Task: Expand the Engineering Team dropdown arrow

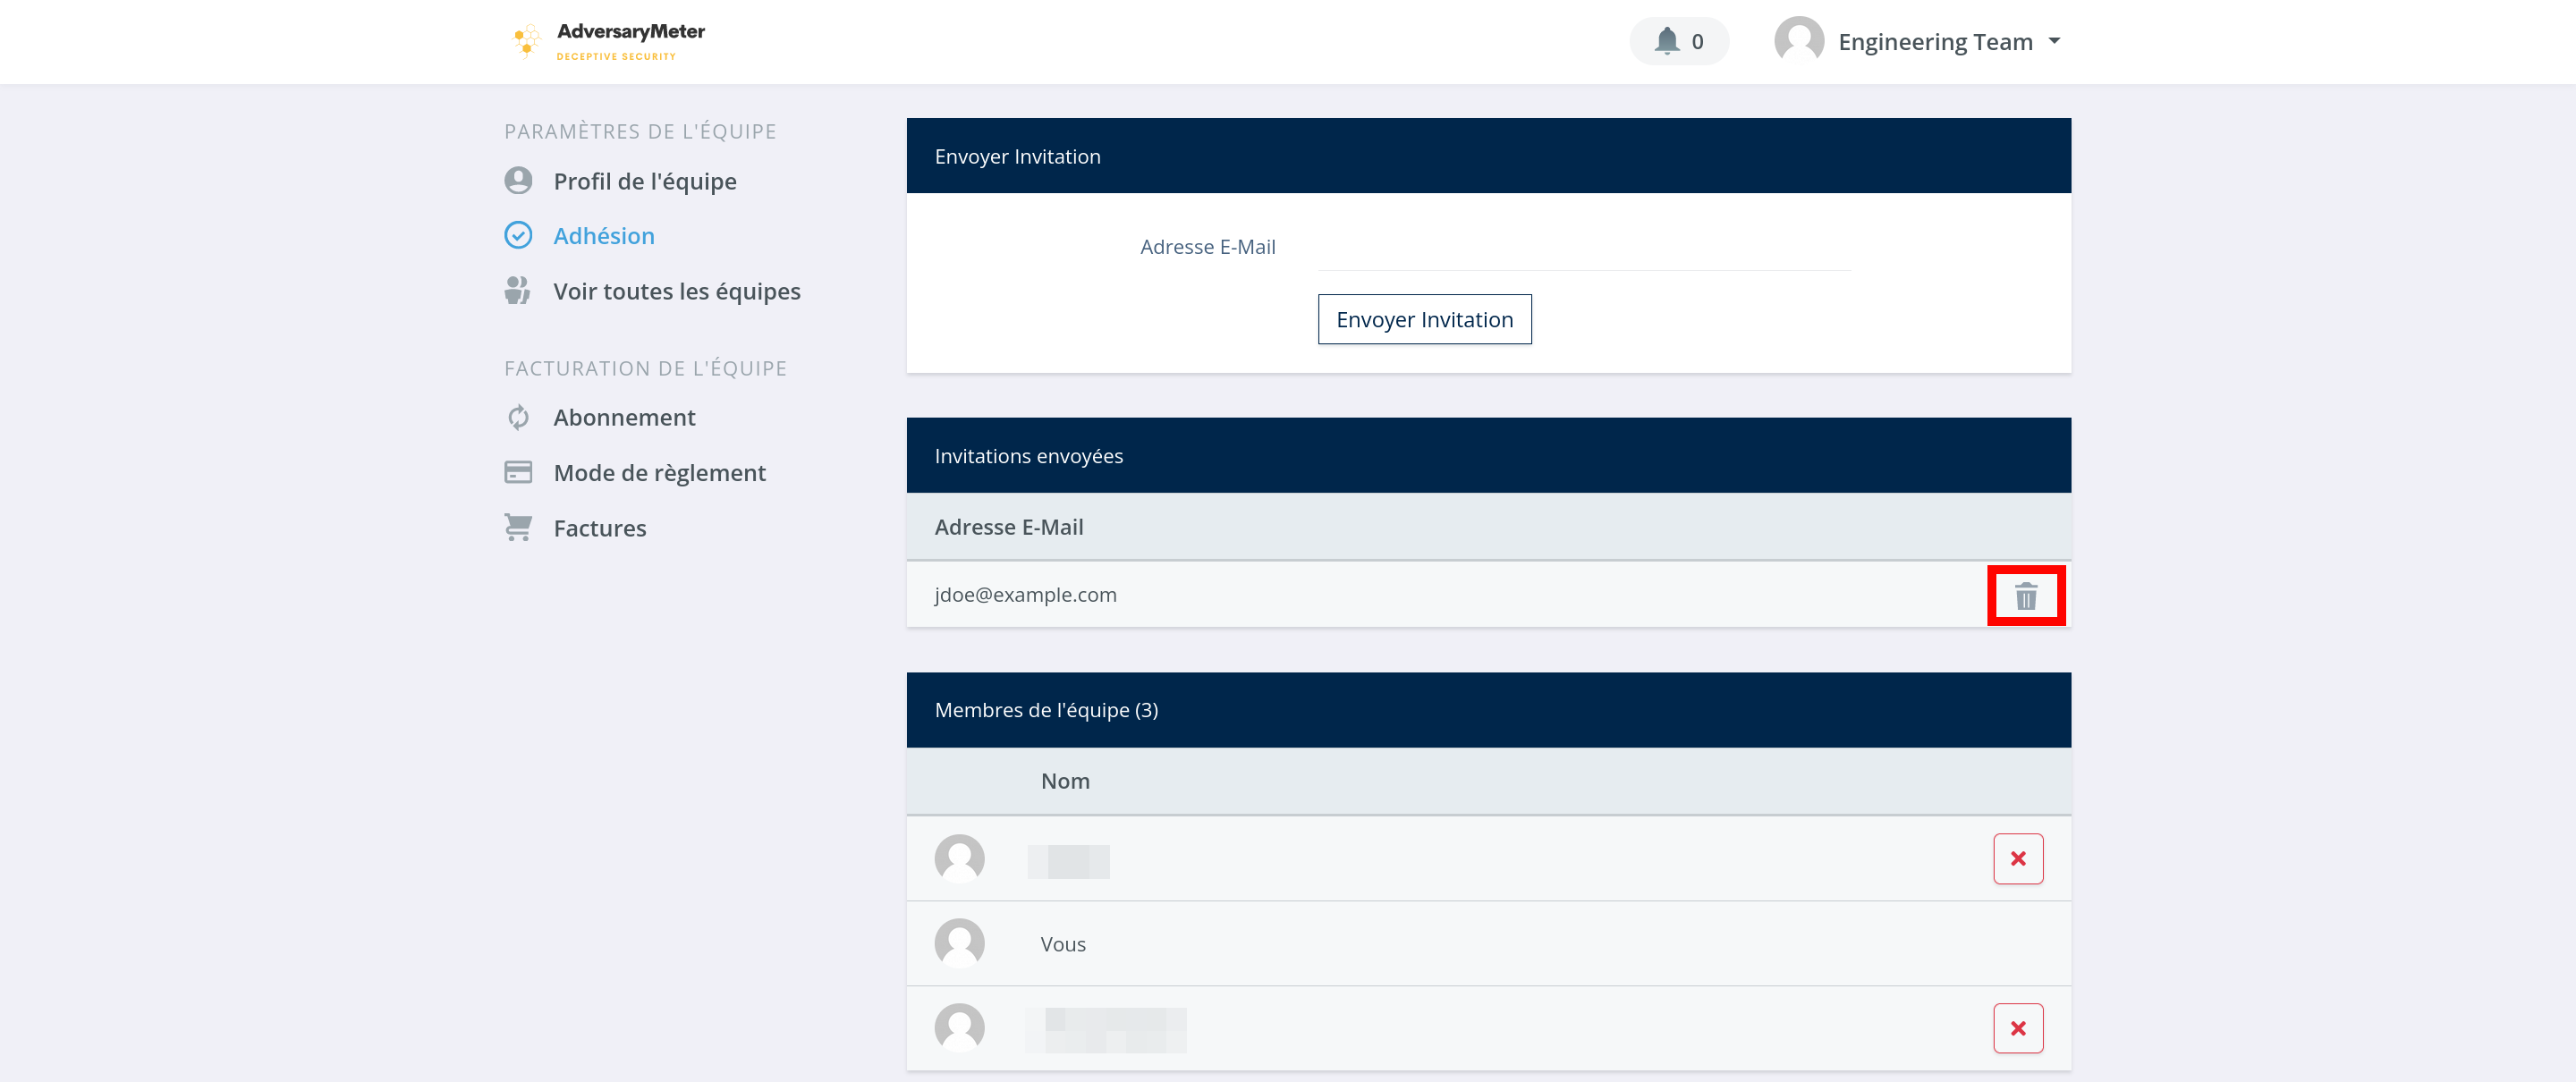Action: (2054, 41)
